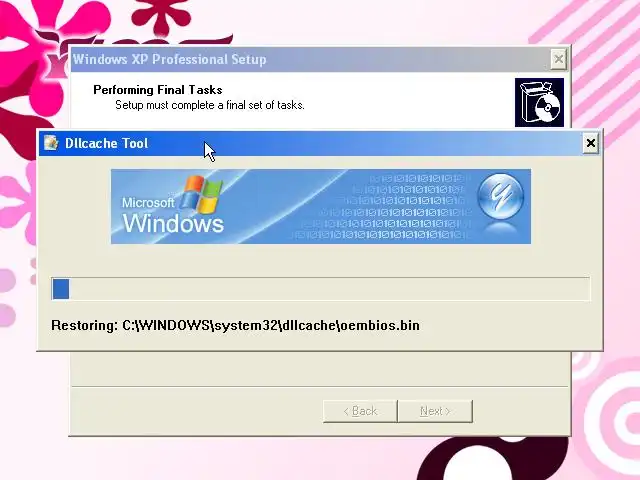The height and width of the screenshot is (480, 640).
Task: Click the Windows flag logo in banner
Action: click(x=202, y=195)
